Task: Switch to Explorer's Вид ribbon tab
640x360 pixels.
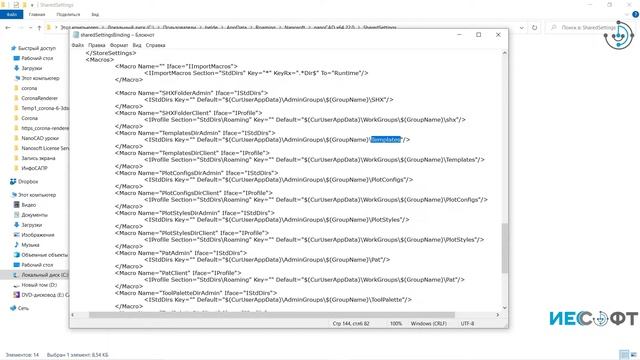Action: tap(95, 15)
